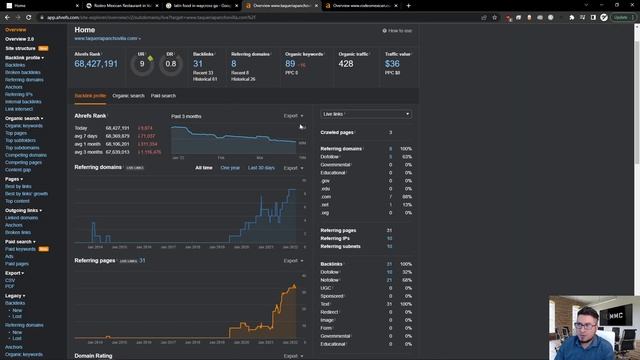The image size is (640, 360).
Task: Open Organic keywords in sidebar
Action: point(24,126)
